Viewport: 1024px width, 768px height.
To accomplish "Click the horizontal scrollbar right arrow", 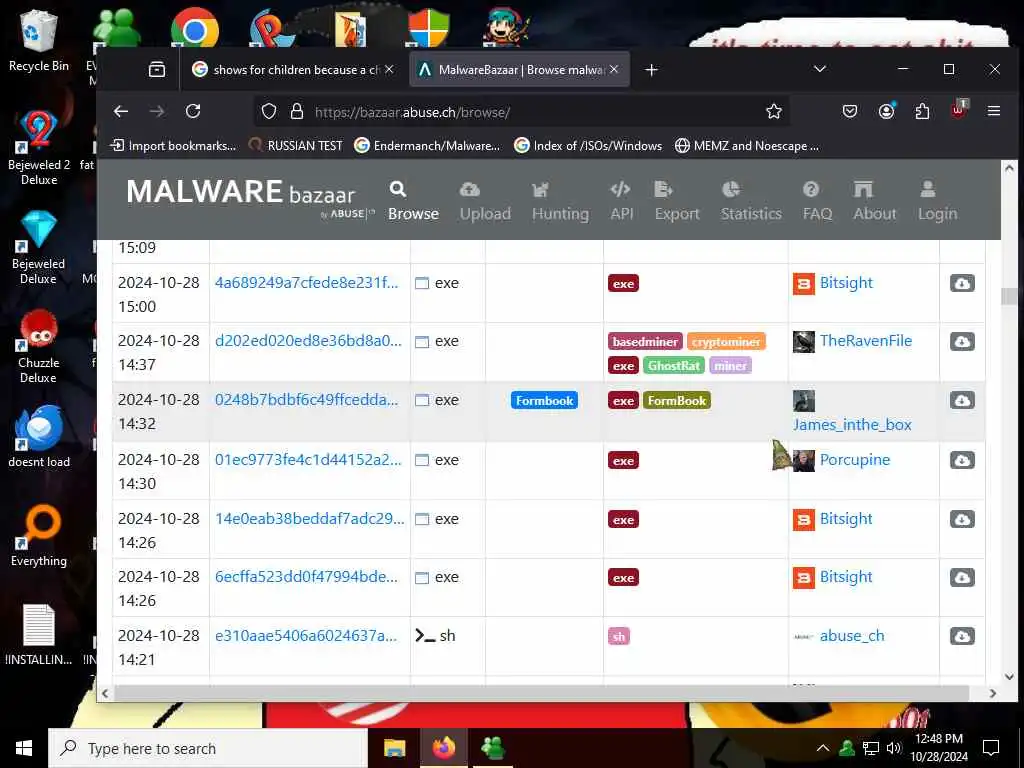I will pyautogui.click(x=993, y=694).
